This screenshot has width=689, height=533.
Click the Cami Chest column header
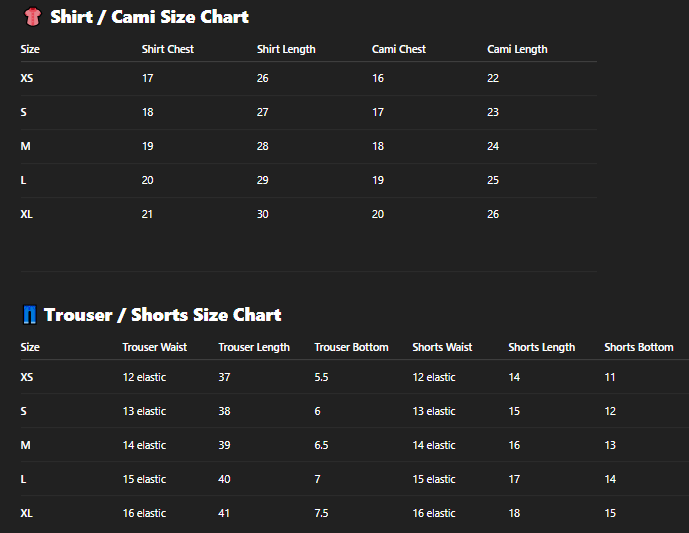[x=399, y=49]
